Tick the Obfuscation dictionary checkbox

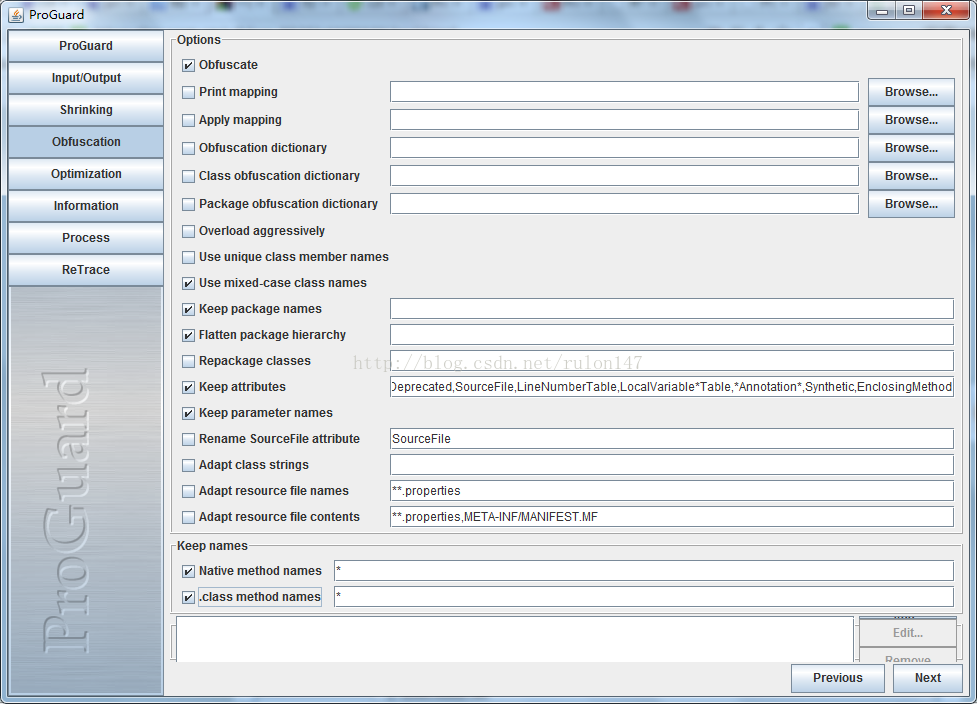coord(188,148)
